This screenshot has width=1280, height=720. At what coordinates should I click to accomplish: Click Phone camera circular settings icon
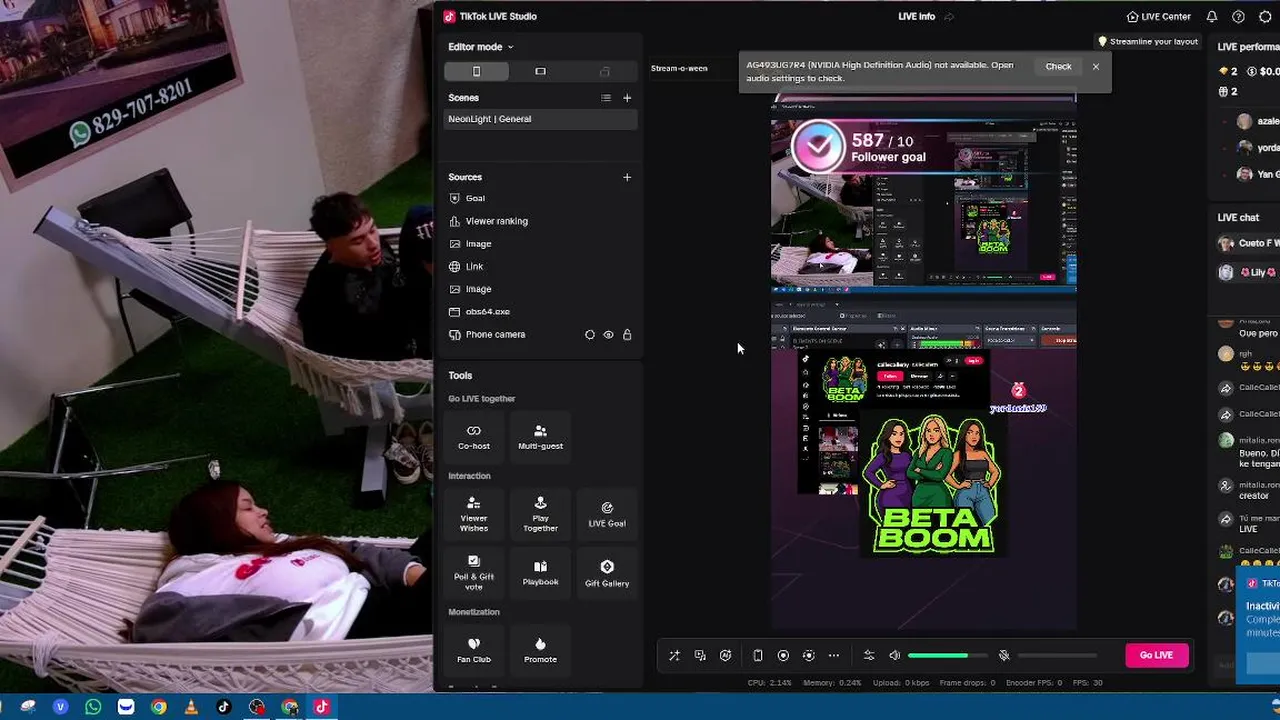coord(589,335)
